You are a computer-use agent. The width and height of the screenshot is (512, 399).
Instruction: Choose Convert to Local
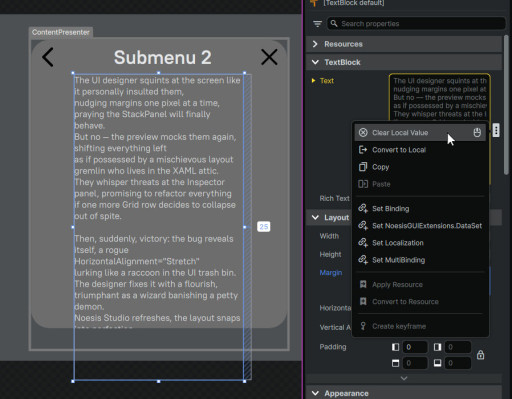coord(421,150)
